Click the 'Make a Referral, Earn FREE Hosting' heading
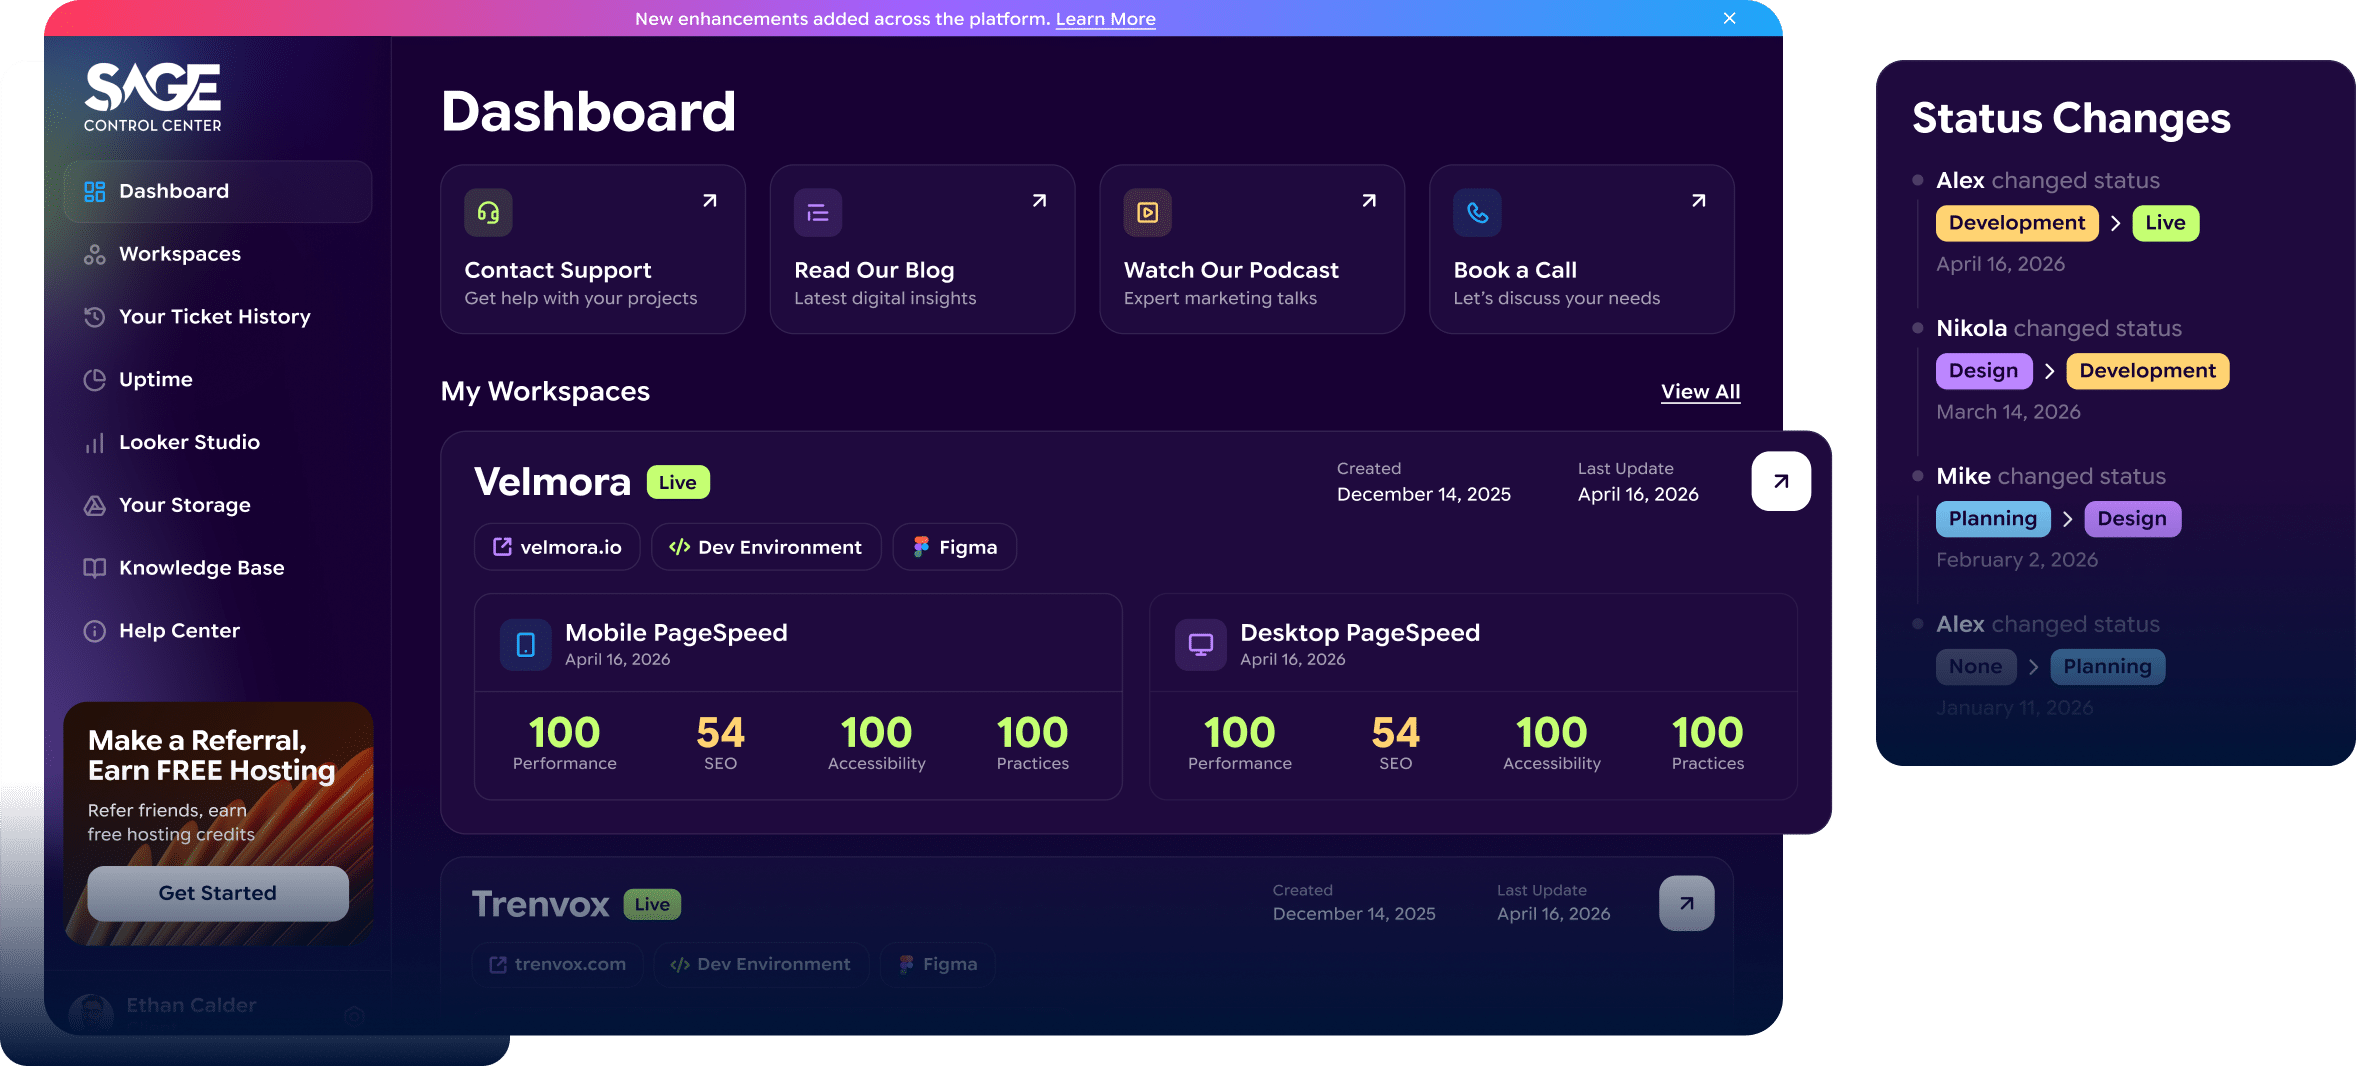 click(212, 755)
